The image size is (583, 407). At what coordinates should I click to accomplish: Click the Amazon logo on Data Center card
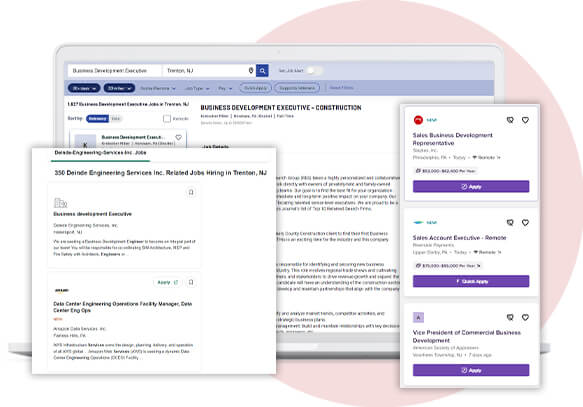[61, 291]
